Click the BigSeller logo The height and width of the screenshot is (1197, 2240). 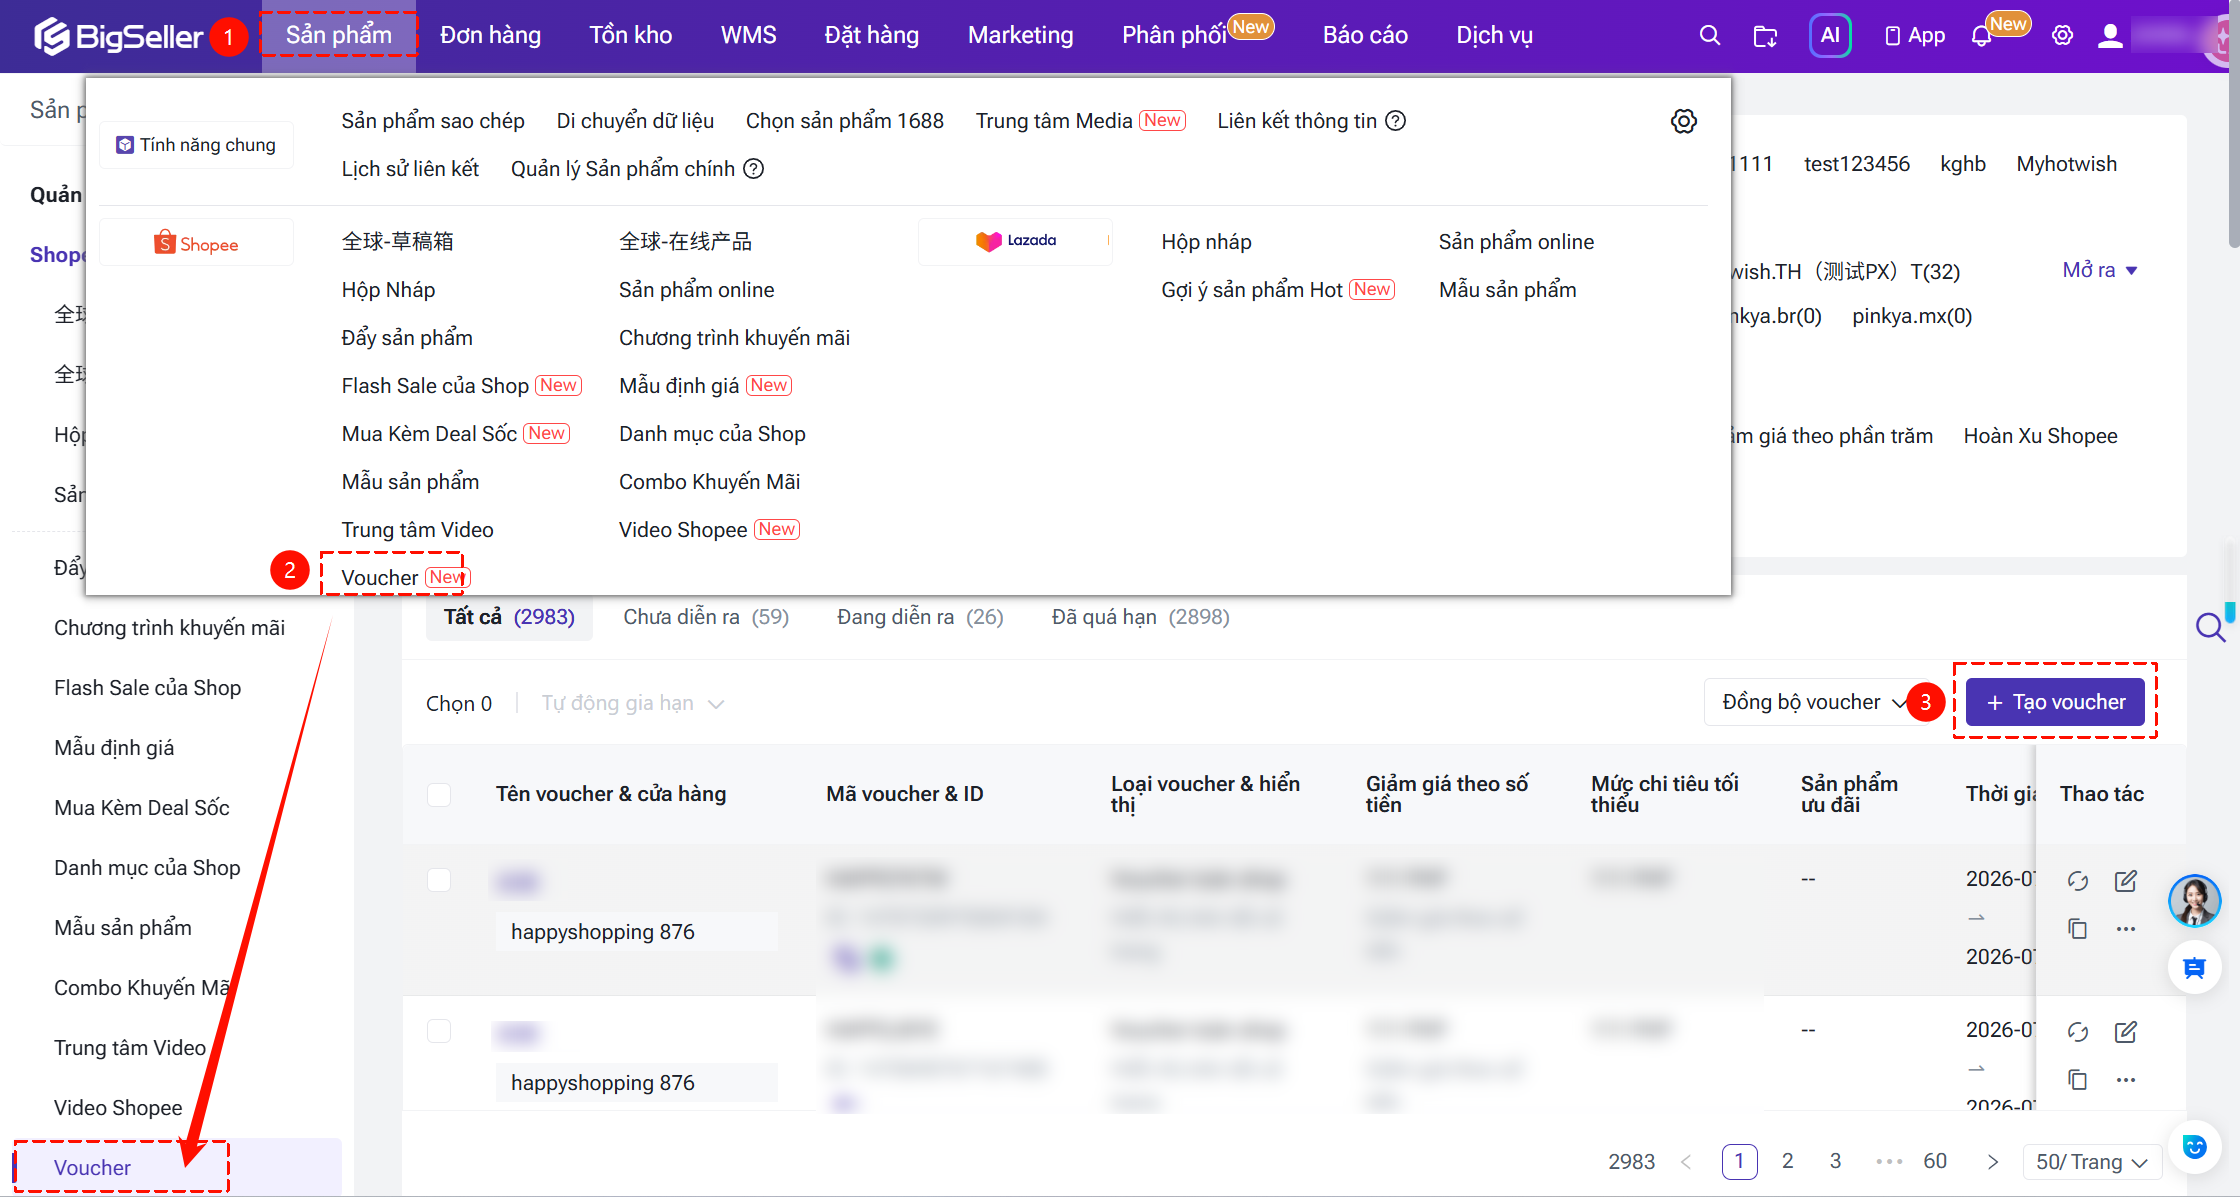[x=118, y=36]
